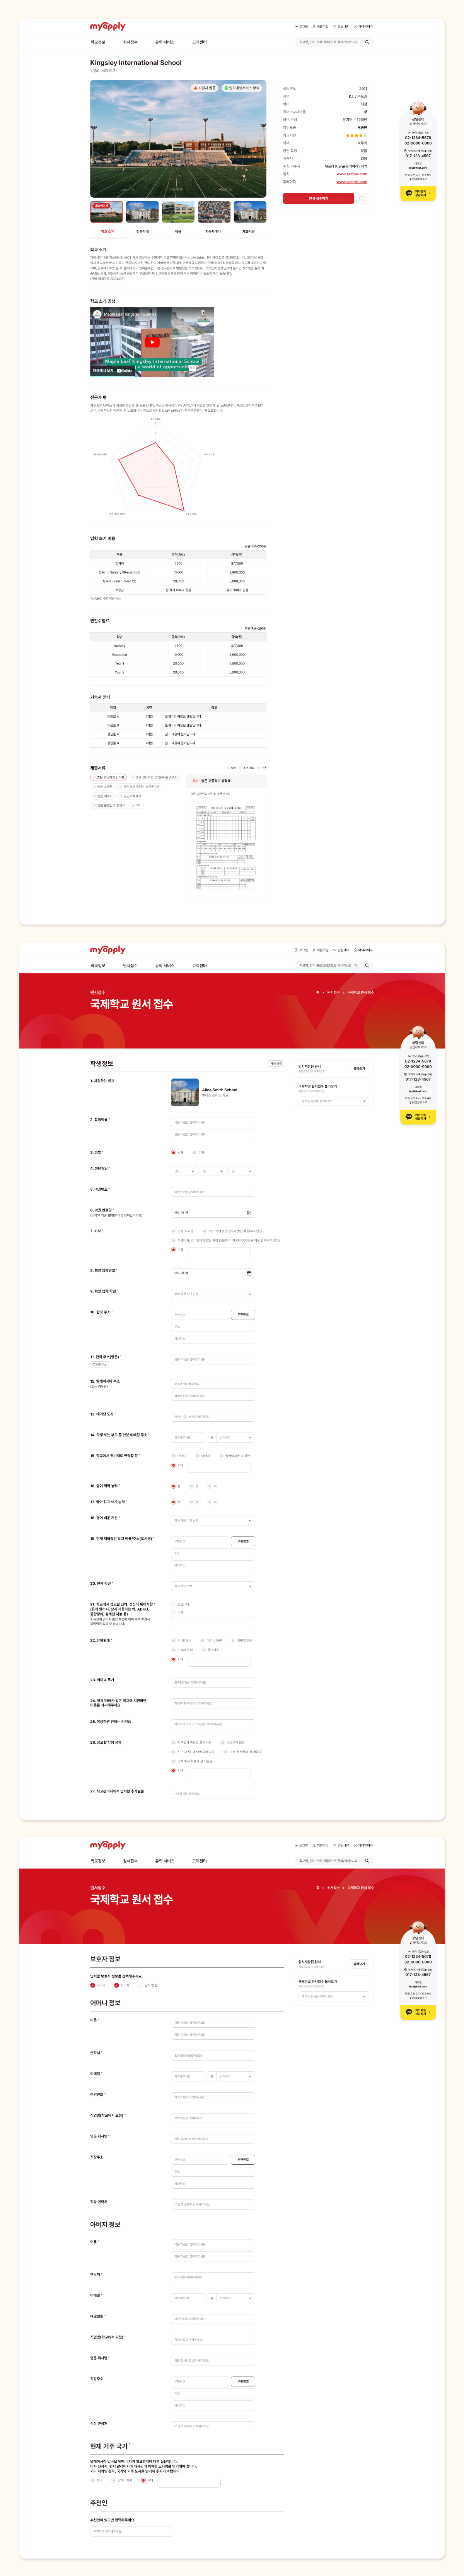Select the 기타 radio for question 15
The height and width of the screenshot is (2576, 464).
174,1465
